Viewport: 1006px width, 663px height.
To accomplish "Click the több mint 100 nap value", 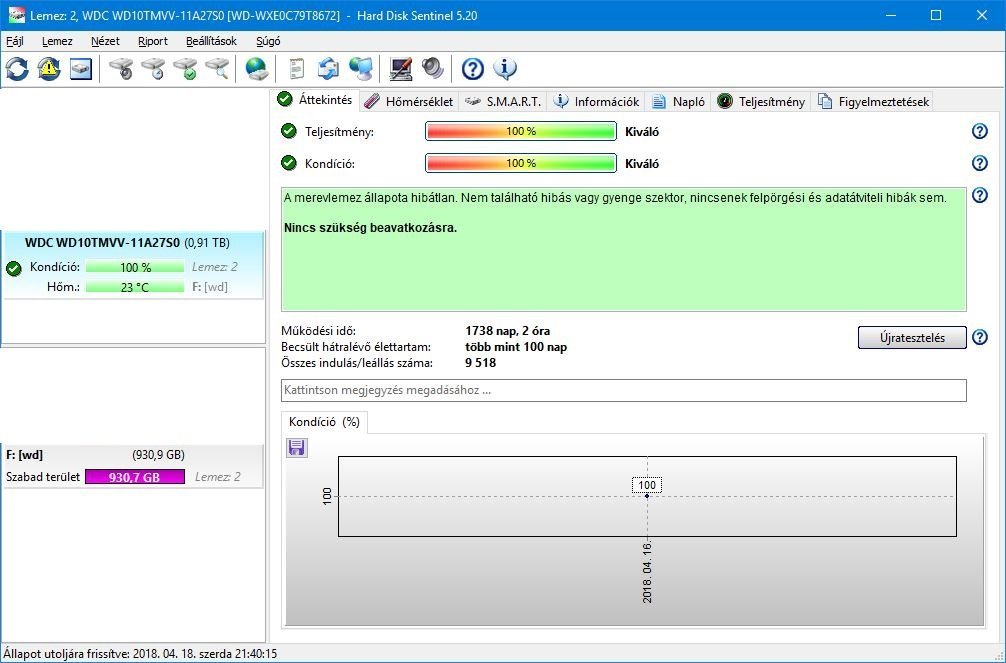I will click(516, 347).
